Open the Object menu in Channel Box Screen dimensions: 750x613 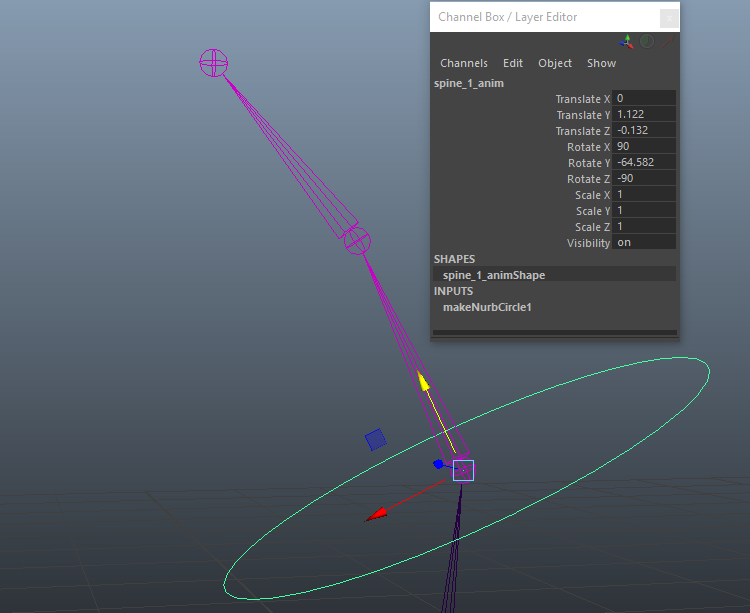pos(555,63)
